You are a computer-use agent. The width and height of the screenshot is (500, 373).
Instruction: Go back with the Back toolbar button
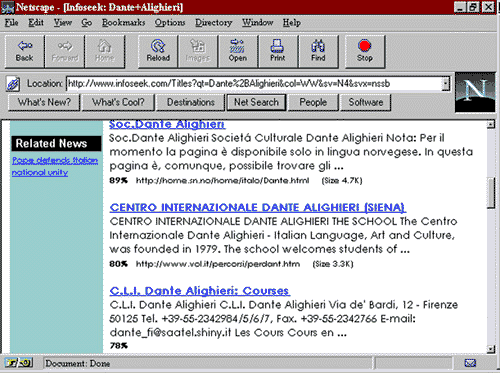tap(24, 52)
